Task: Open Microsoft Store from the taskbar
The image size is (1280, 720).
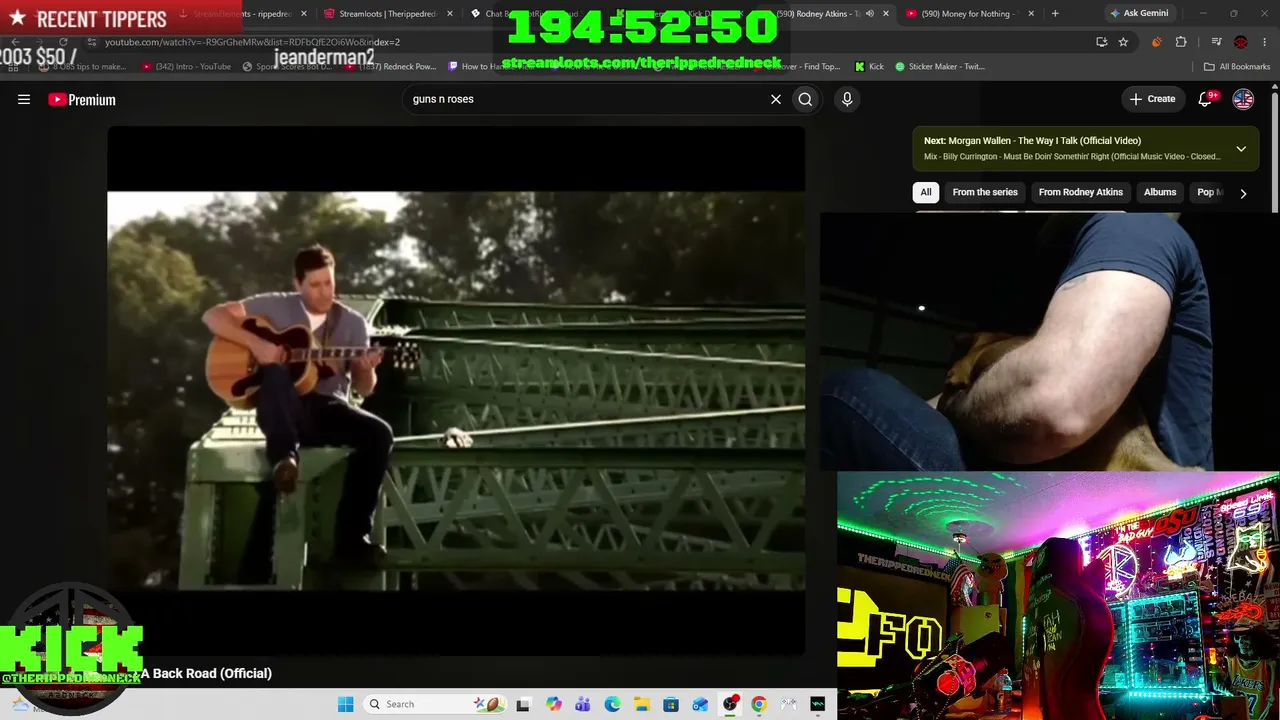Action: (x=671, y=704)
